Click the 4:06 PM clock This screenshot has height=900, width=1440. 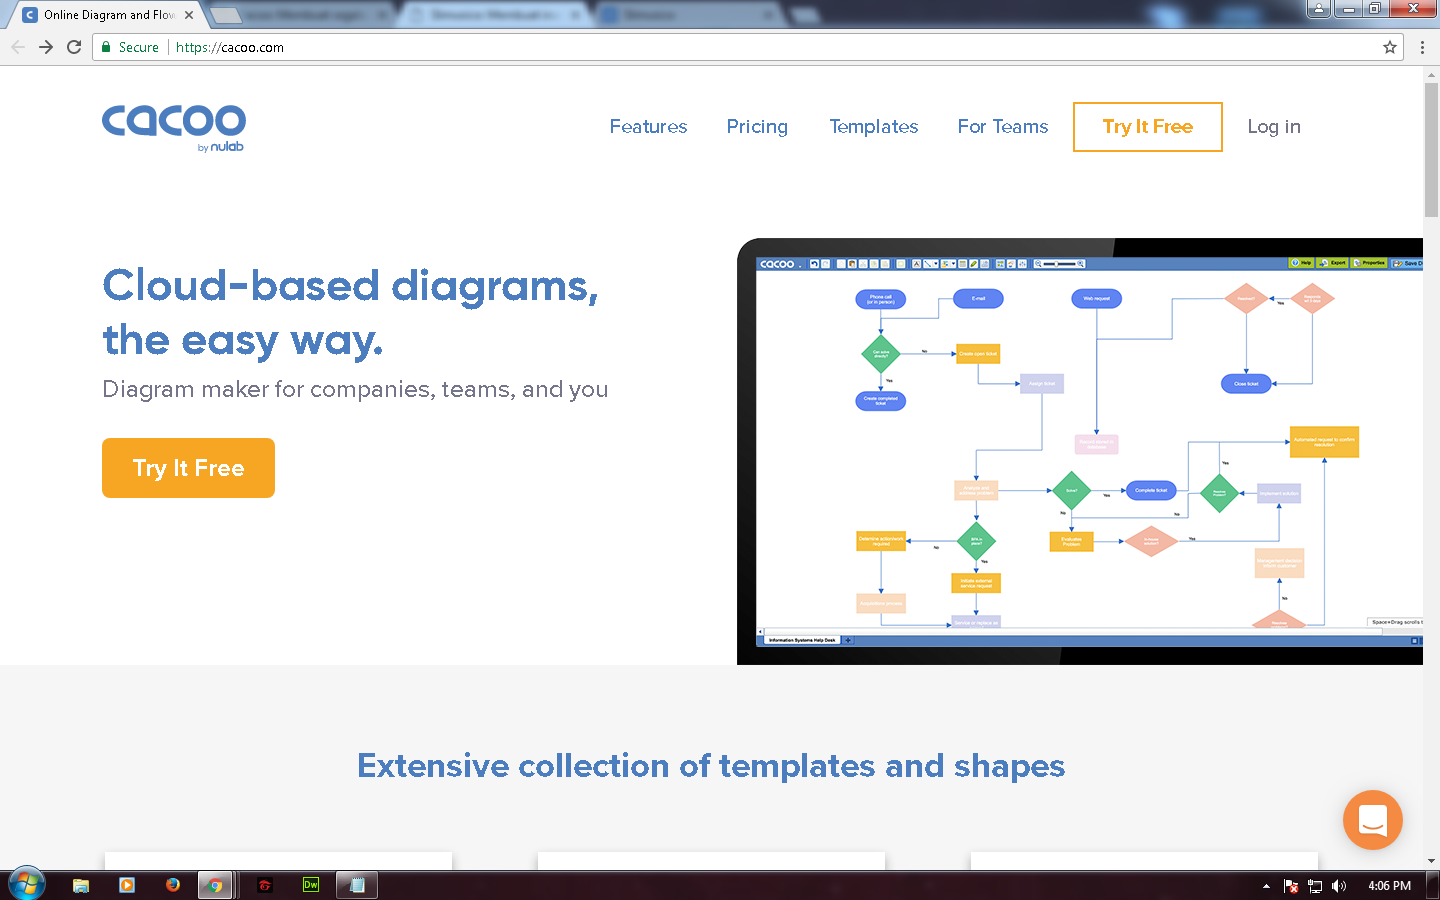pos(1389,886)
